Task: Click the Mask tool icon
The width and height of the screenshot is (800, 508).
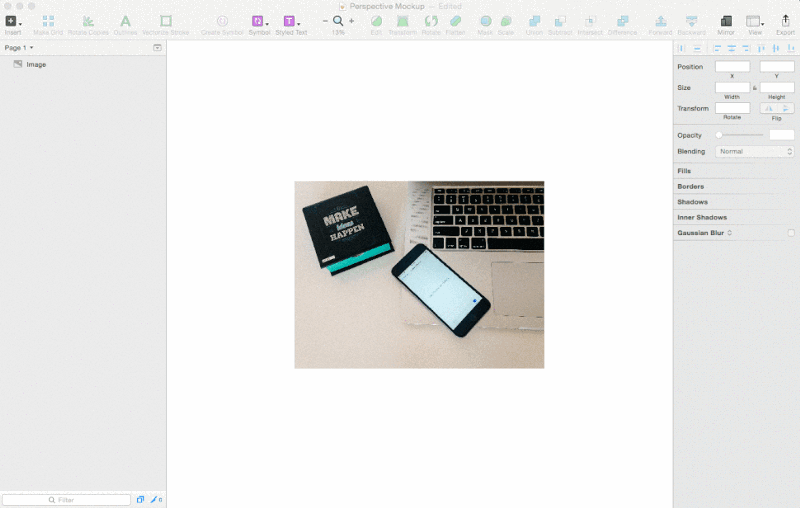Action: [486, 21]
